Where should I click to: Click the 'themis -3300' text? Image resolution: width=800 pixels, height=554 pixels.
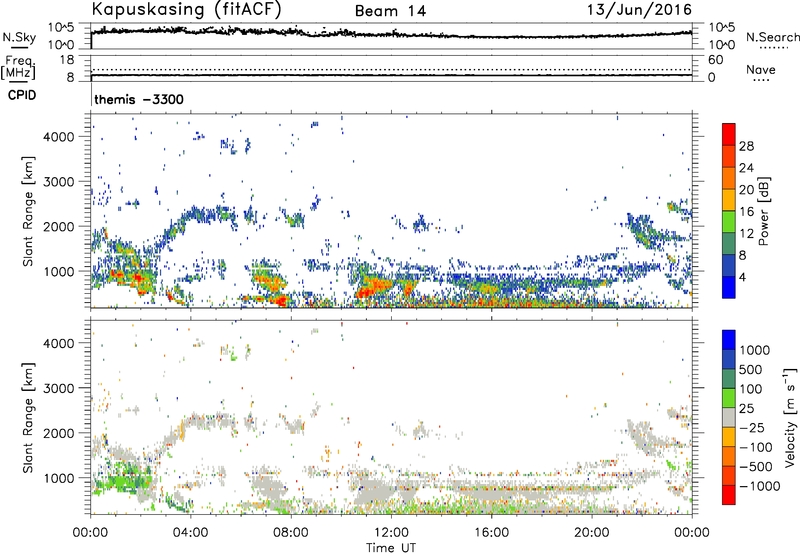[x=139, y=99]
